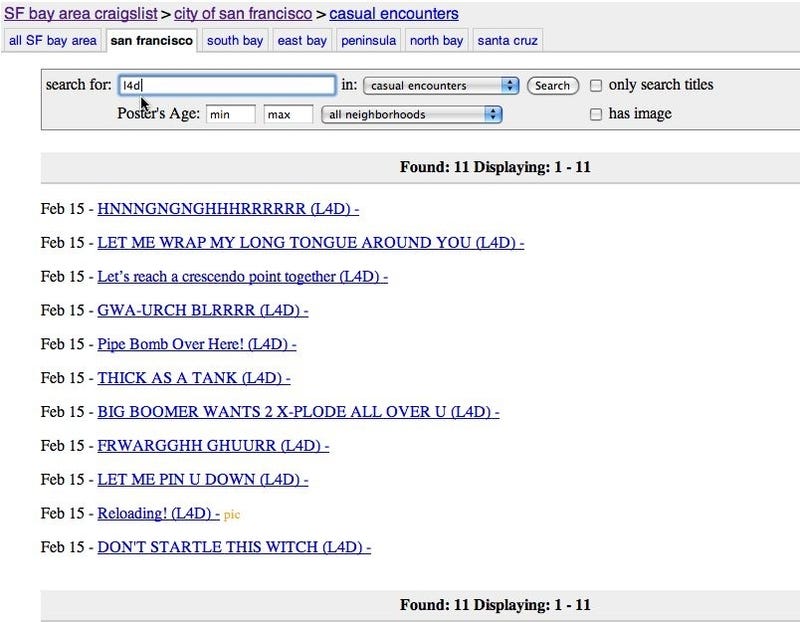
Task: Switch to the santa cruz tab
Action: click(x=508, y=40)
